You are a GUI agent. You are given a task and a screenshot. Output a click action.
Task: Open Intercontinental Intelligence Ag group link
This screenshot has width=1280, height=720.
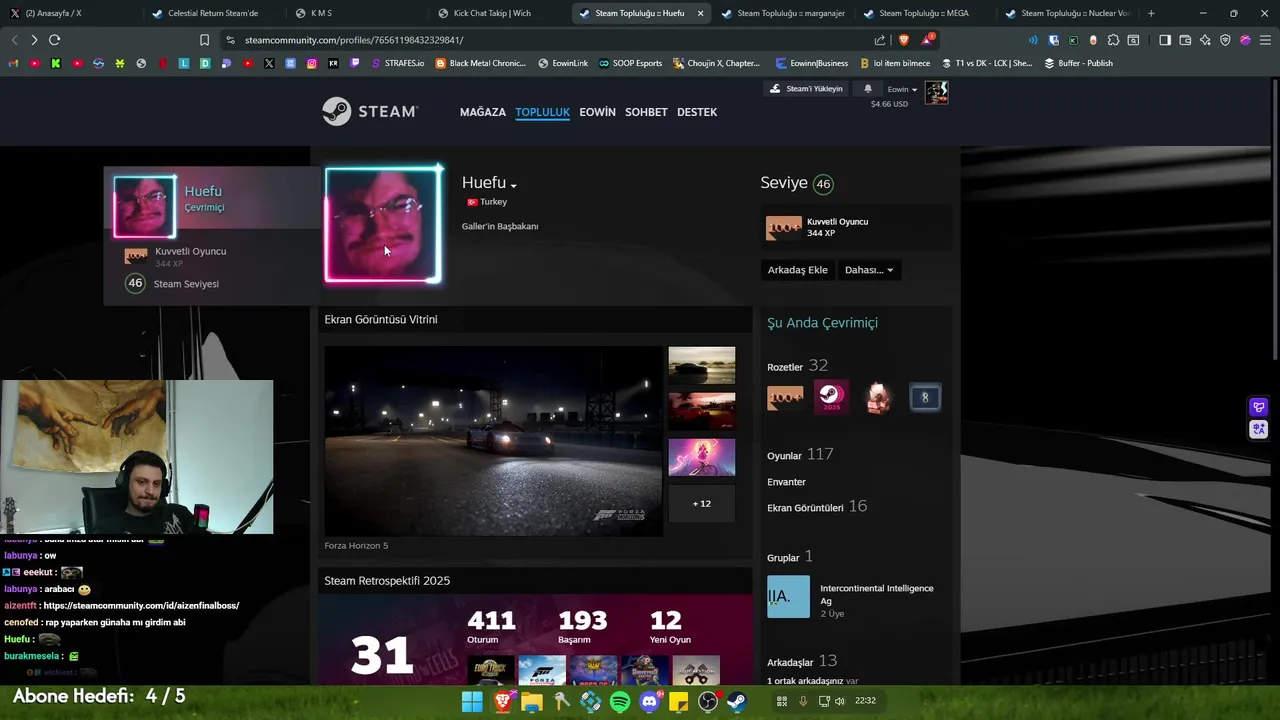point(876,594)
